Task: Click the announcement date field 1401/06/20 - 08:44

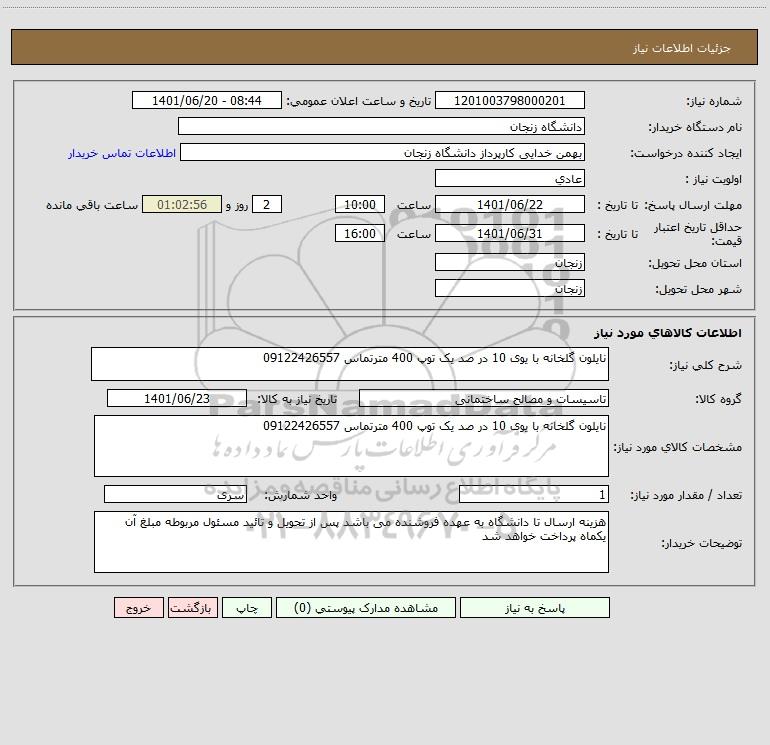Action: point(207,100)
